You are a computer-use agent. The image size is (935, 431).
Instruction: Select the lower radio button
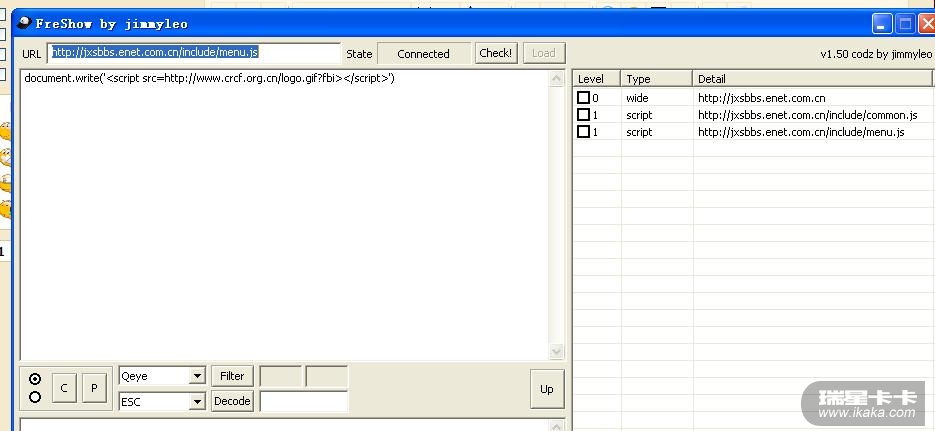pyautogui.click(x=35, y=397)
